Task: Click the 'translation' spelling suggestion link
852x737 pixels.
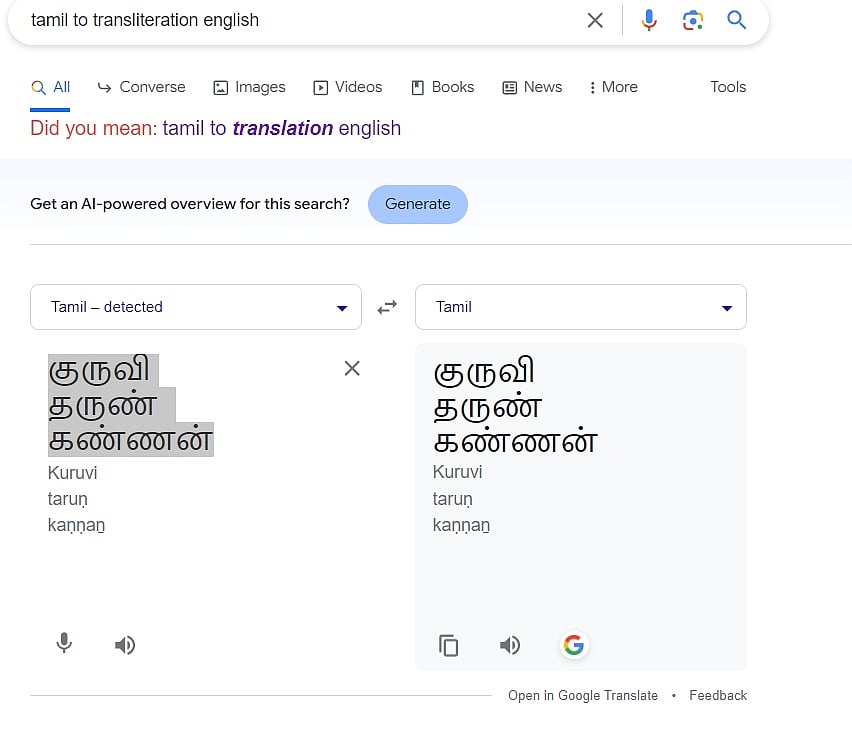Action: (281, 128)
